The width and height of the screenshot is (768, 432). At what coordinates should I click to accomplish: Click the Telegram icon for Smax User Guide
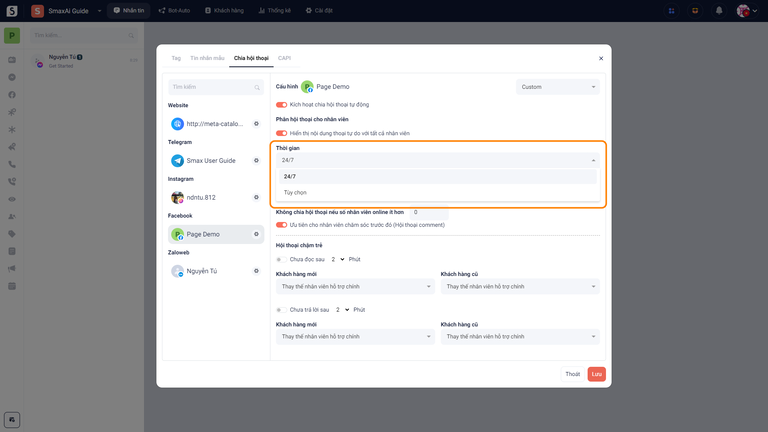click(177, 160)
